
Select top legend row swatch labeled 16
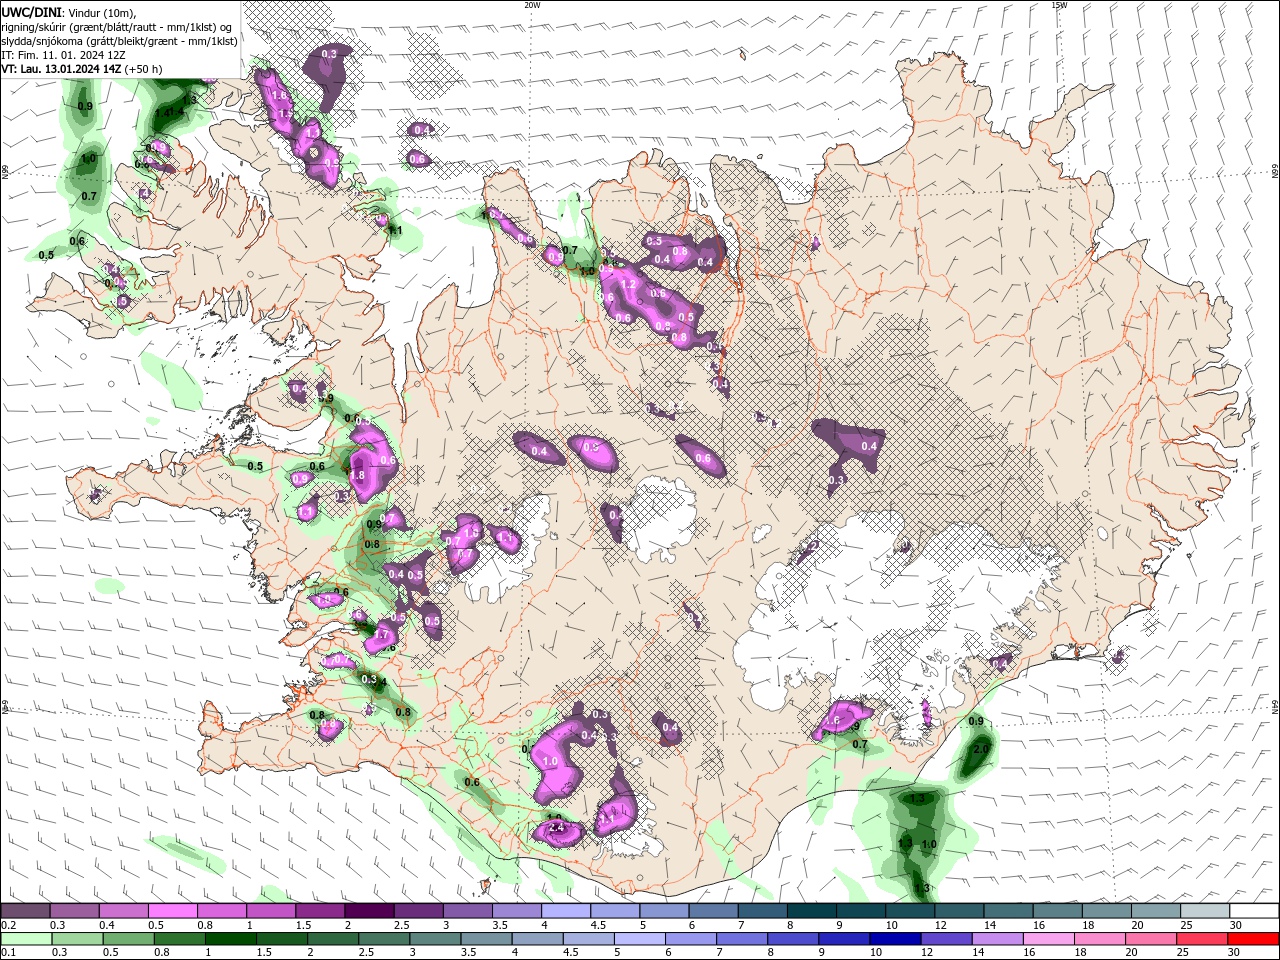[1057, 911]
